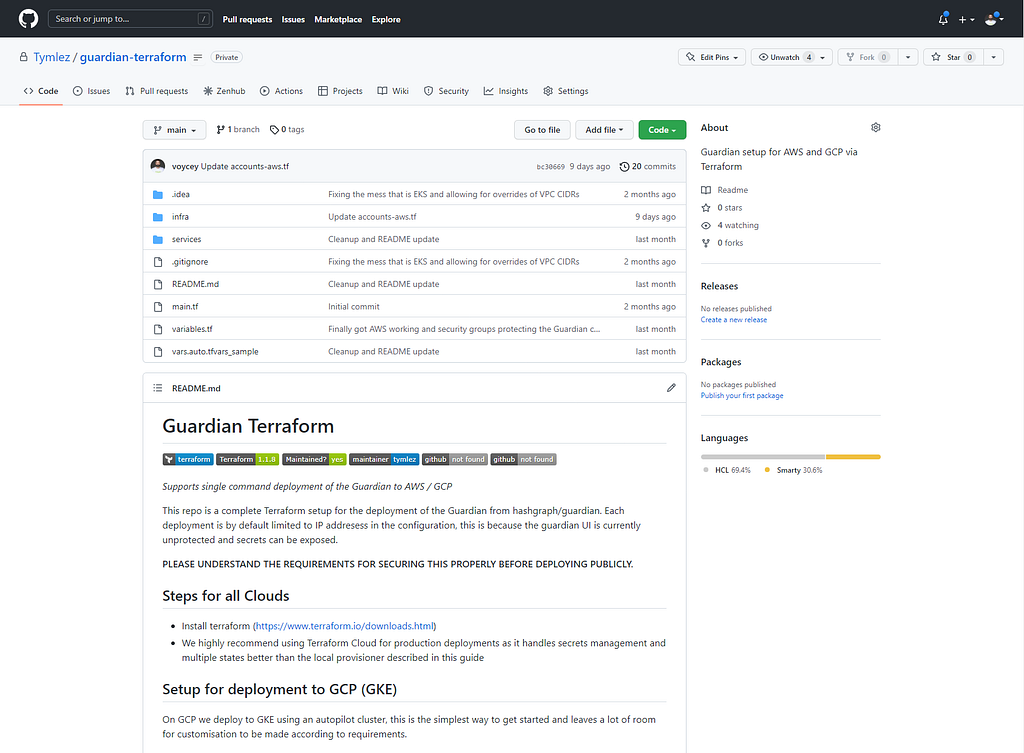Open the main.tf file

(185, 306)
